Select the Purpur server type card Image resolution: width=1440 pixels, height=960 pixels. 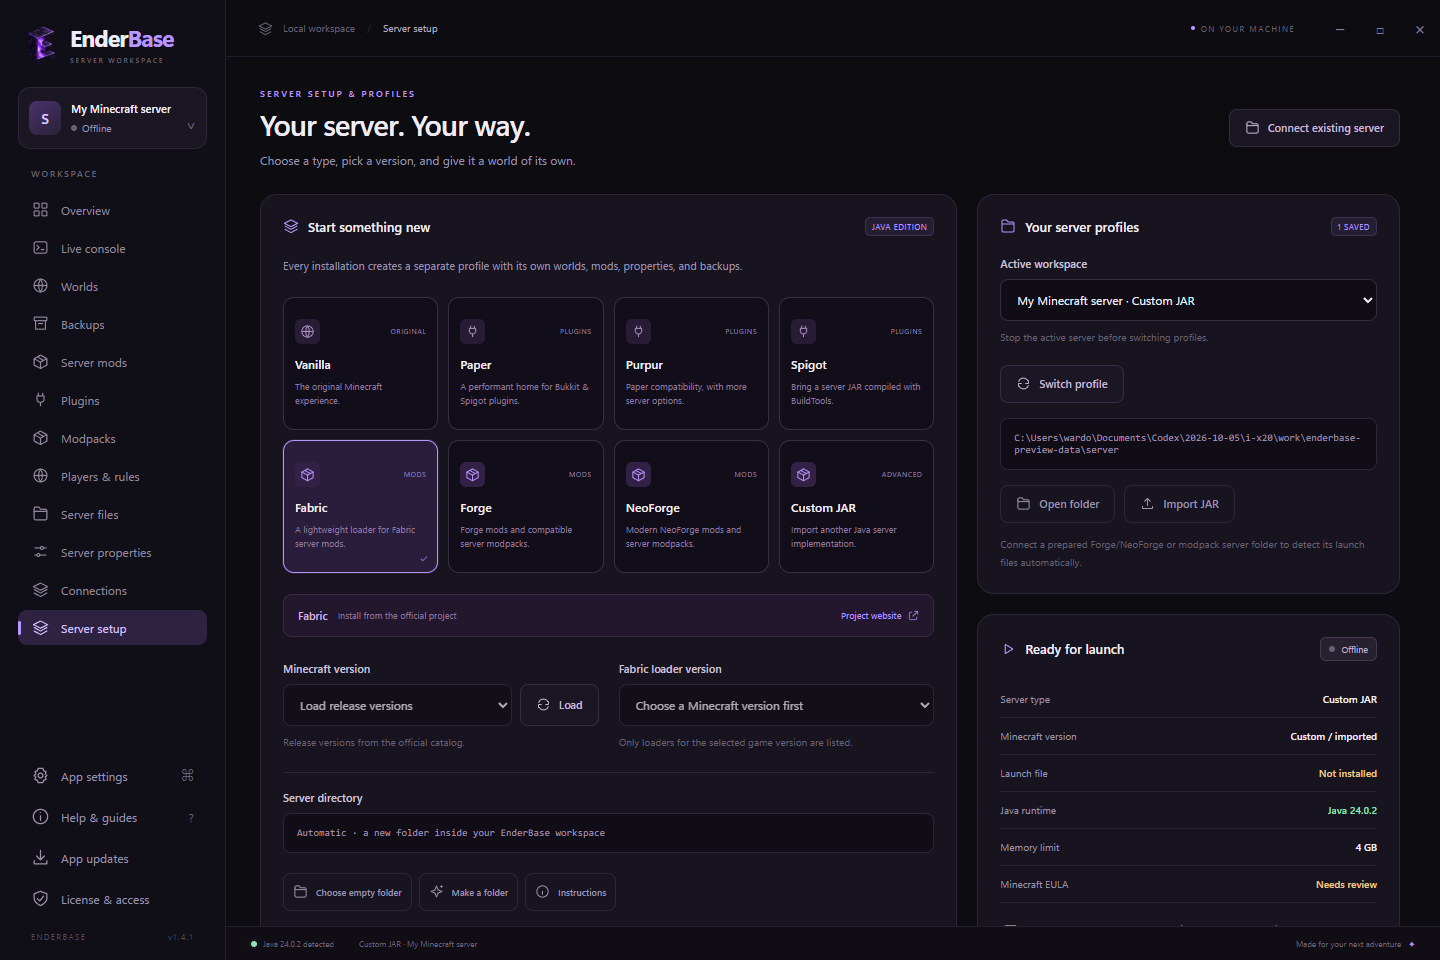pyautogui.click(x=691, y=364)
